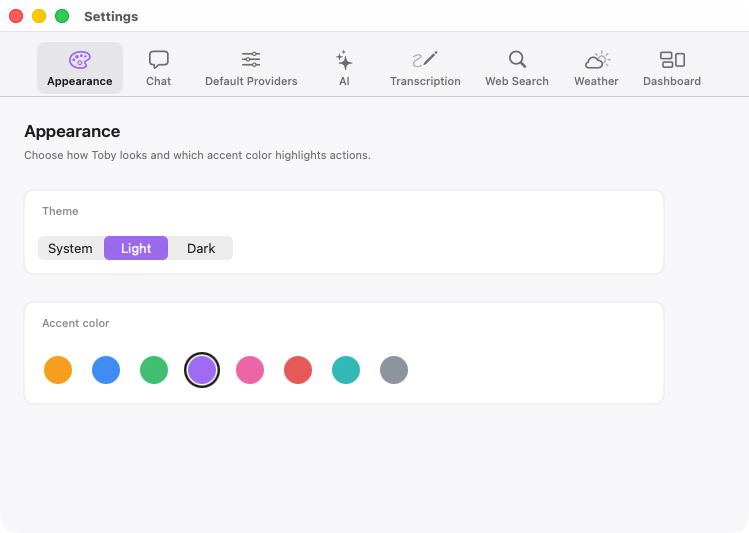The height and width of the screenshot is (533, 749).
Task: Click the Theme section label
Action: pos(60,211)
